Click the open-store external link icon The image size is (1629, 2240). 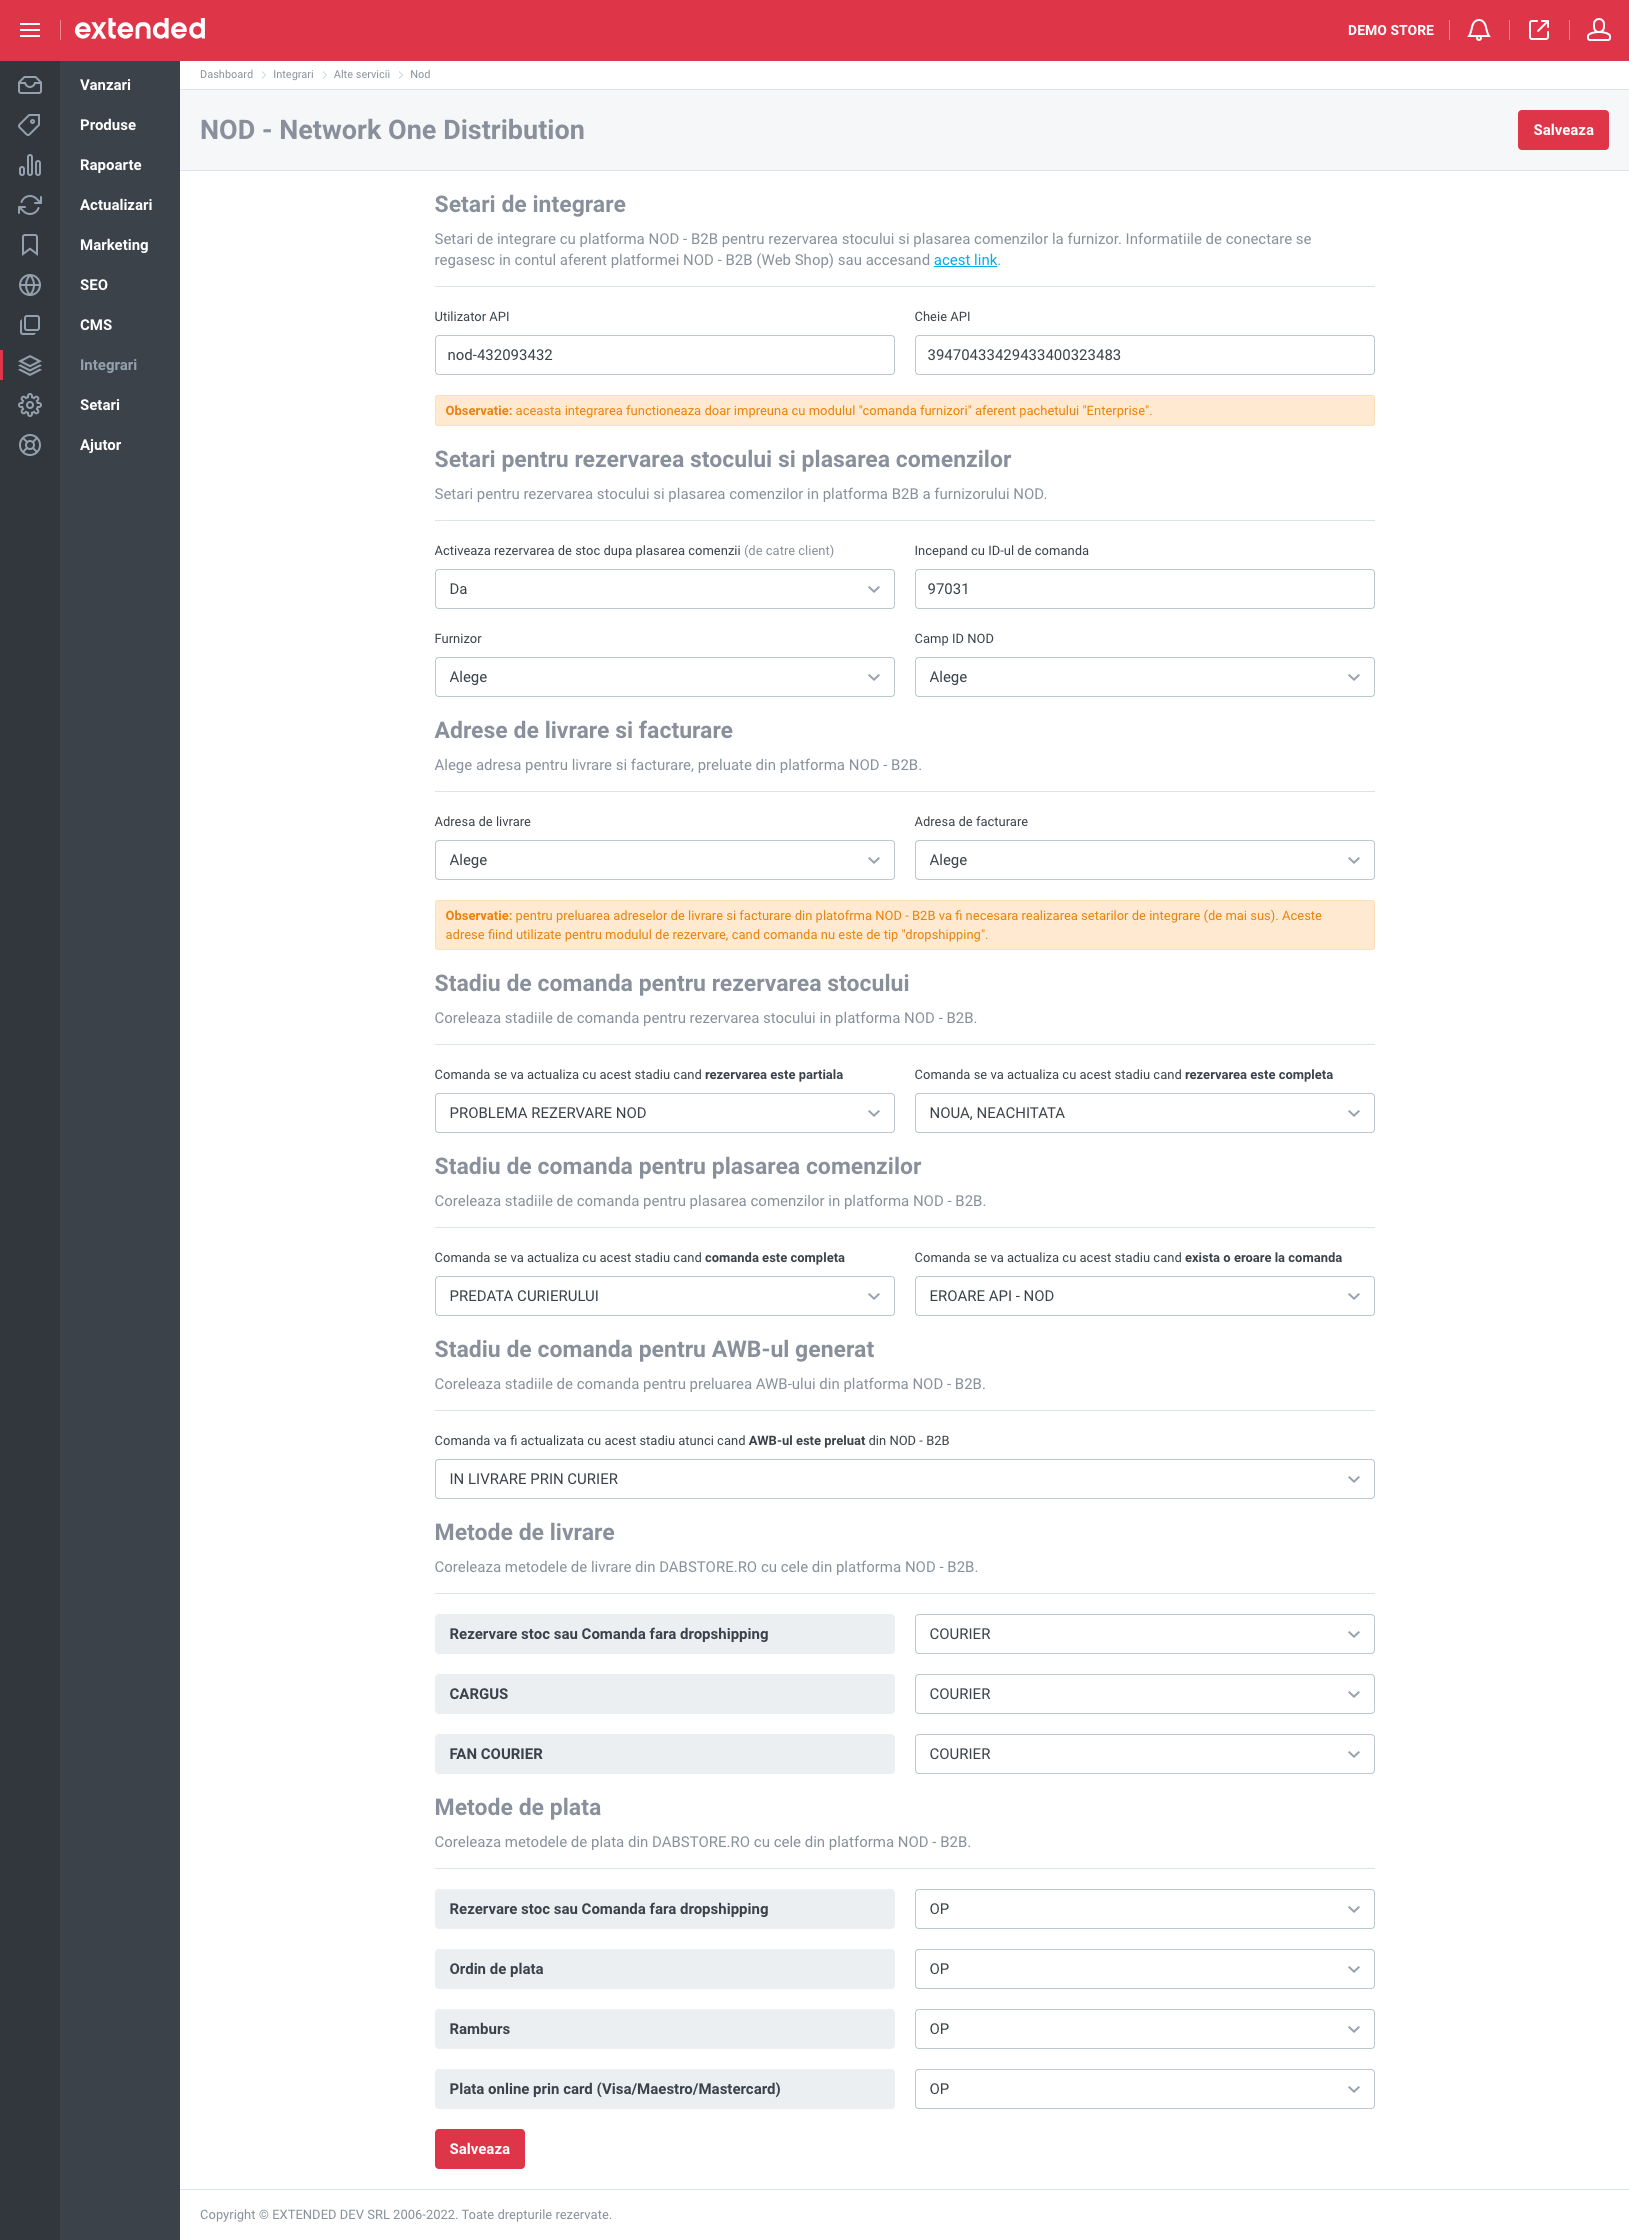coord(1539,30)
